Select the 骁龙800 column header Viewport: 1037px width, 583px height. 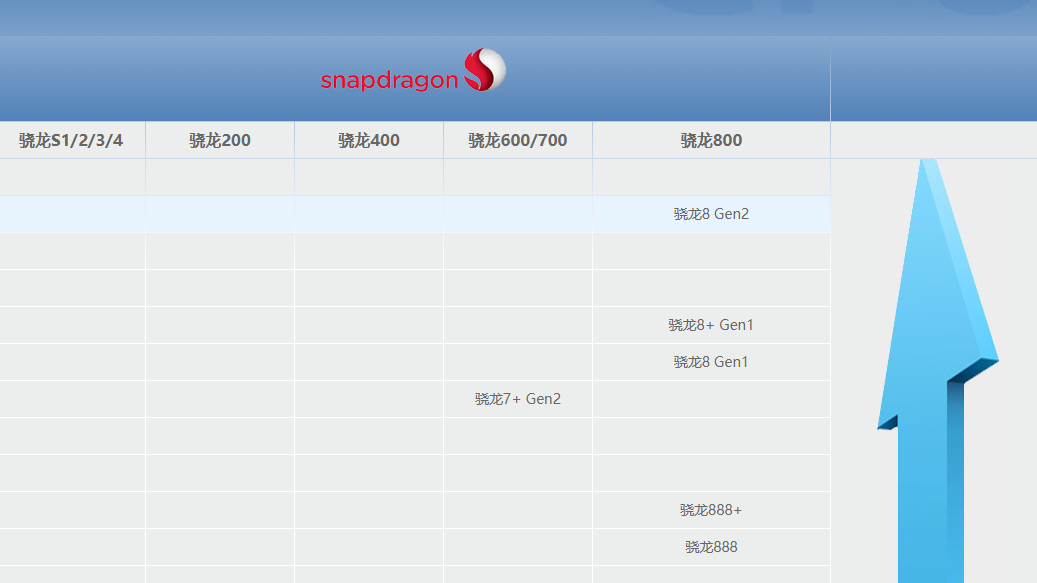click(x=711, y=140)
